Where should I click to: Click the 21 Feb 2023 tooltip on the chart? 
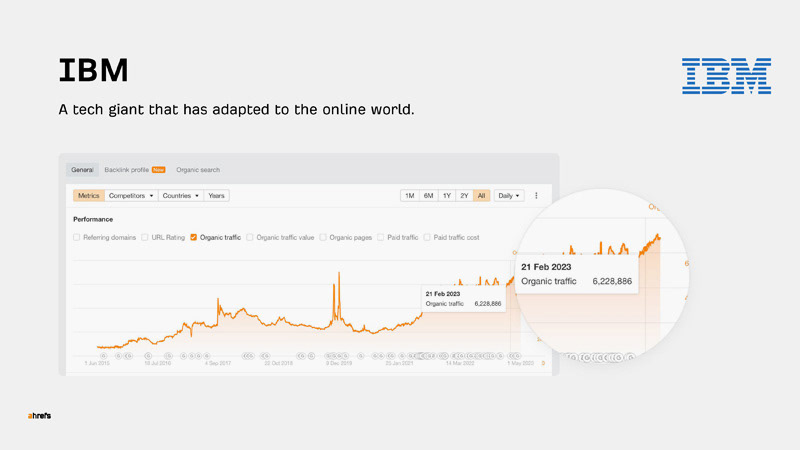463,299
